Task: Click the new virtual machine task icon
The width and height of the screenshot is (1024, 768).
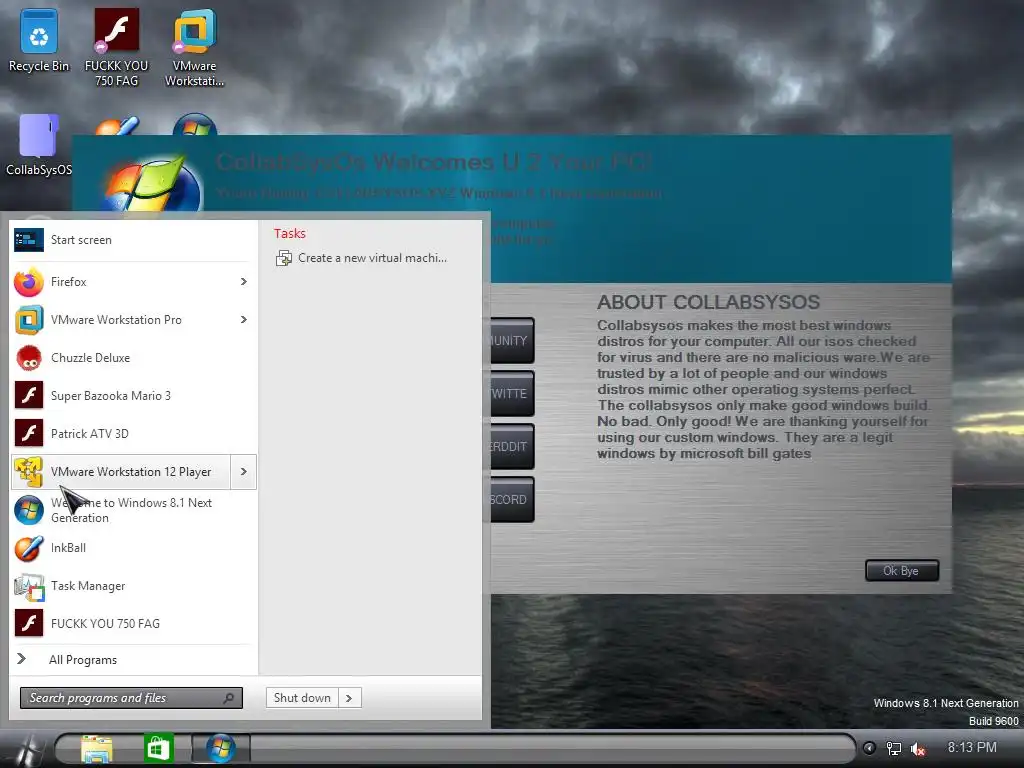Action: coord(283,259)
